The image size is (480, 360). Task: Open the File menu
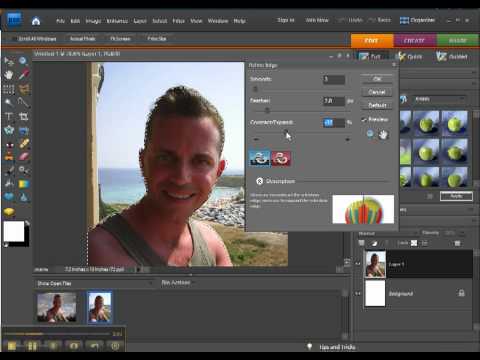pyautogui.click(x=60, y=21)
